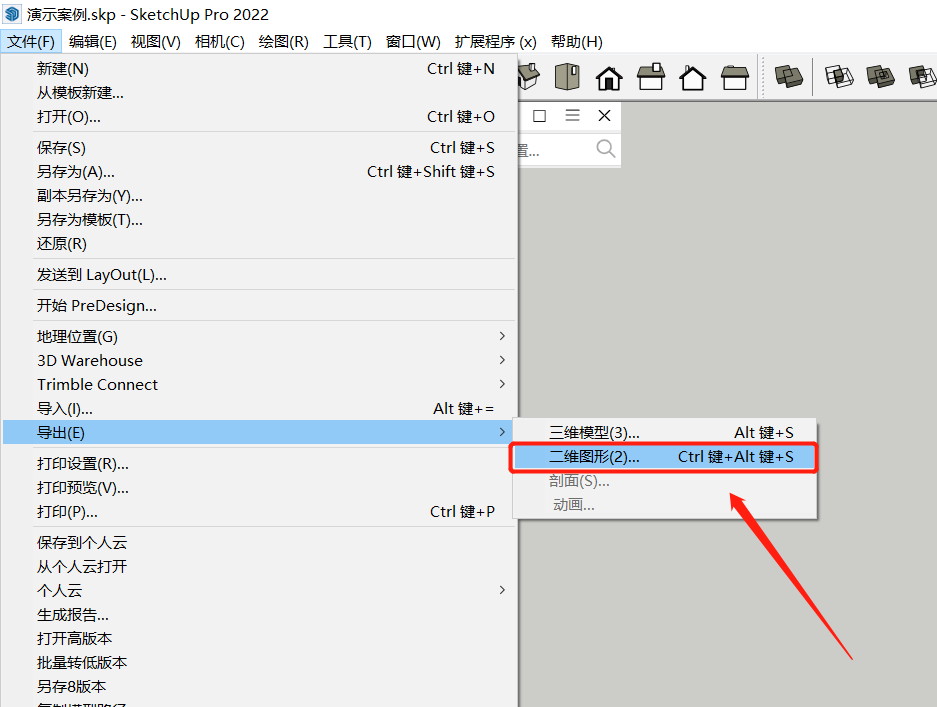Switch to Left view house icon
Viewport: 937px width, 707px height.
coord(734,77)
